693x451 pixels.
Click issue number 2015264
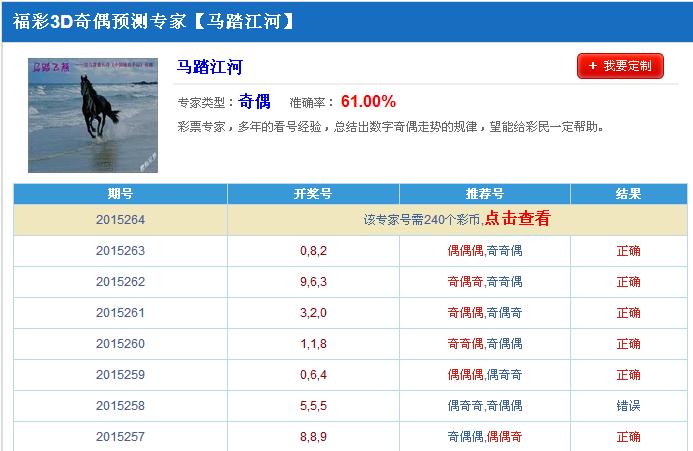click(120, 220)
